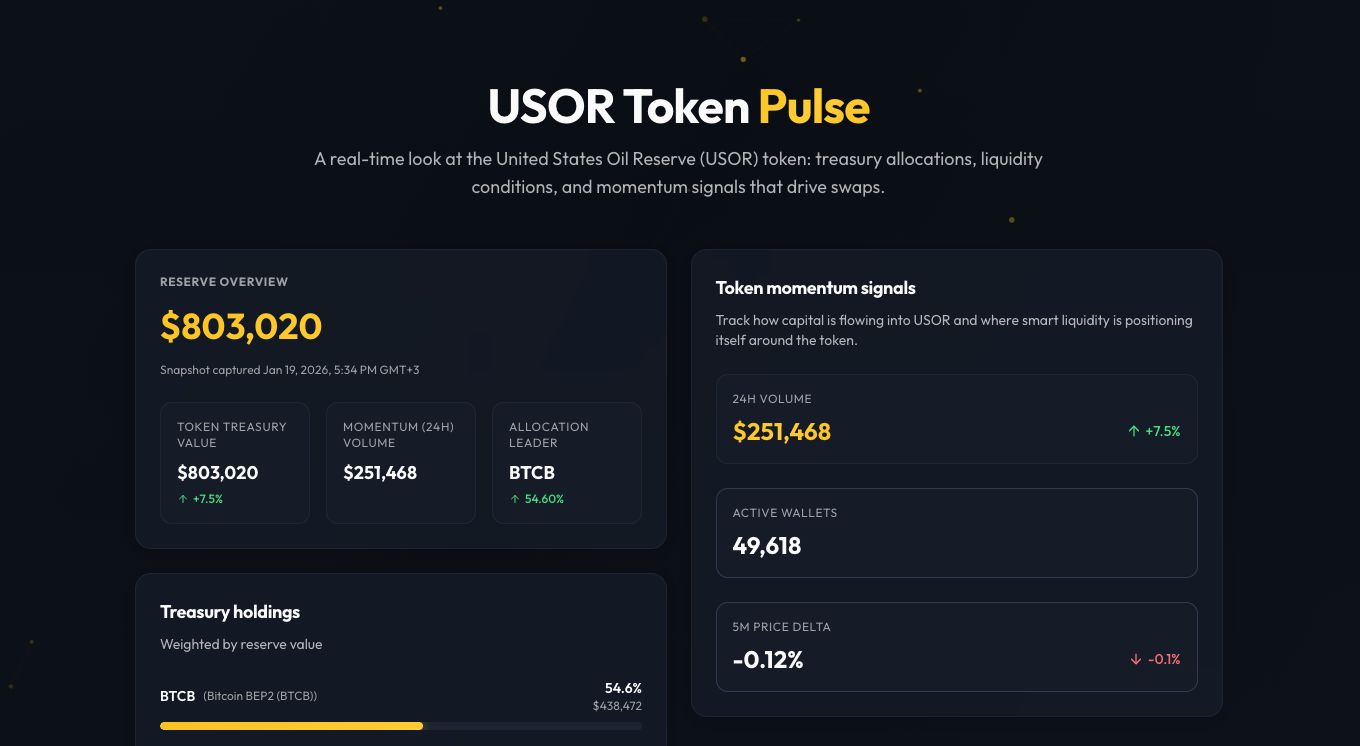
Task: Click the $803,020 reserve total
Action: pyautogui.click(x=241, y=326)
